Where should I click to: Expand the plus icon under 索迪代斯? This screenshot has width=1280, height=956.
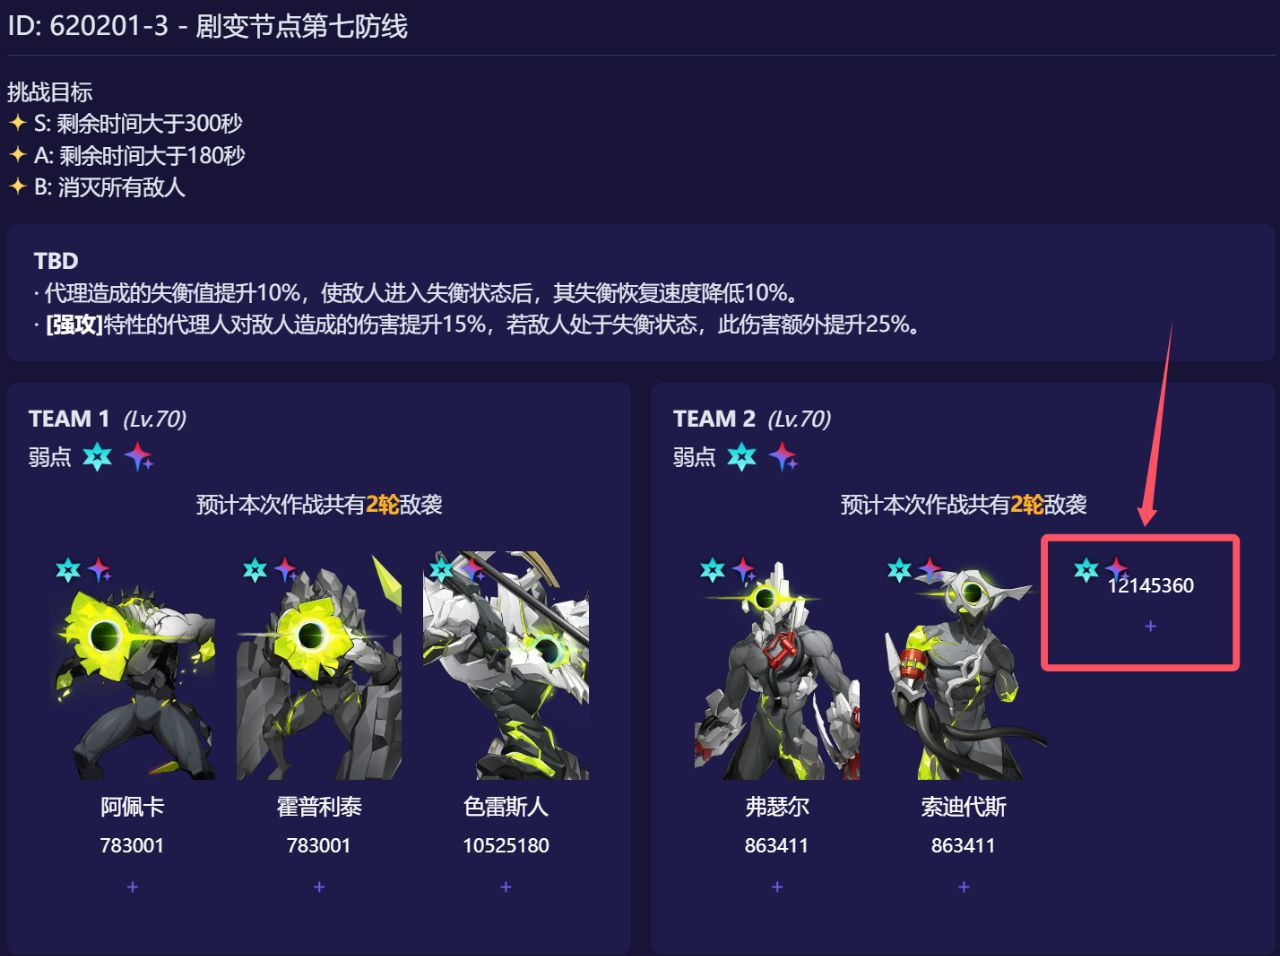coord(964,887)
